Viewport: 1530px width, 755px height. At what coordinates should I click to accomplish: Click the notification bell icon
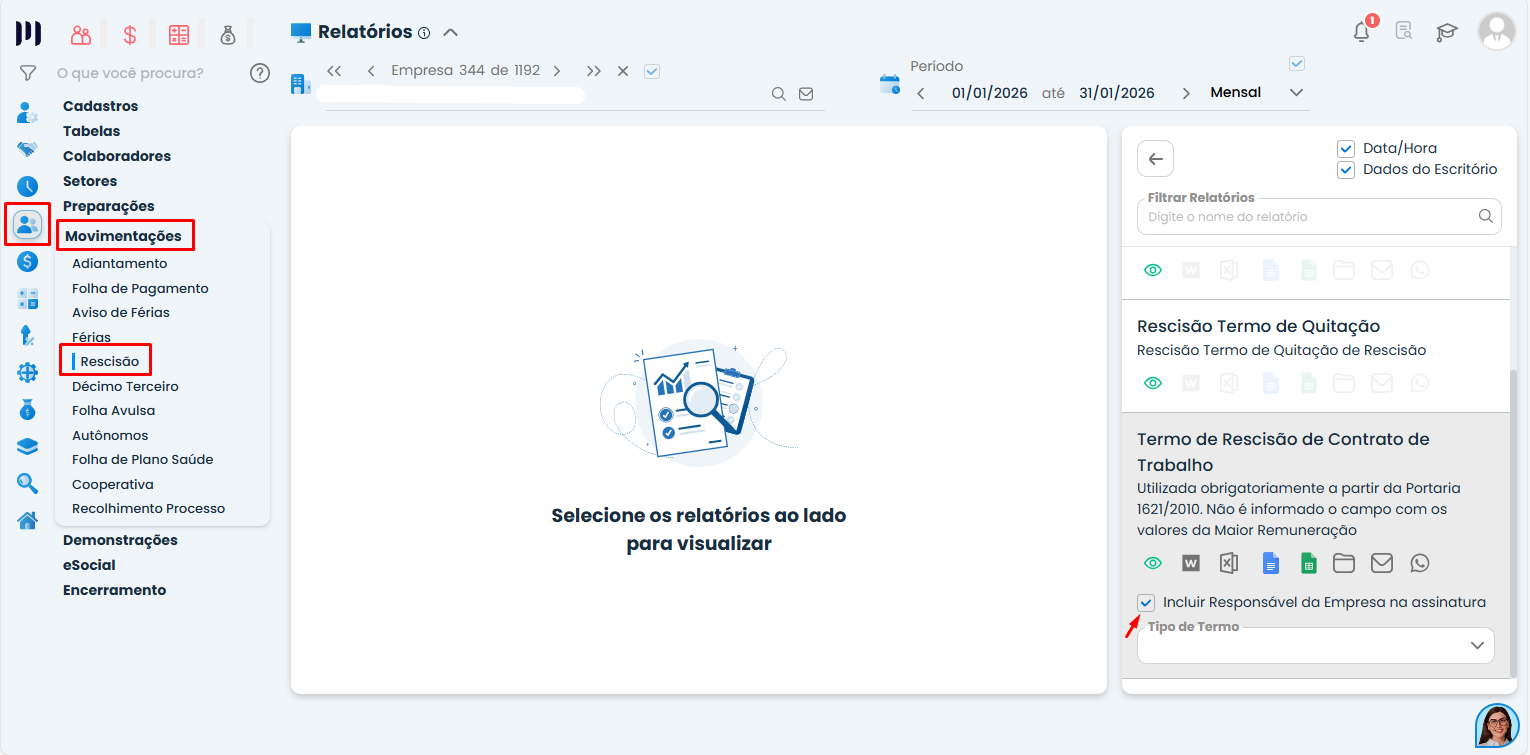click(x=1361, y=31)
